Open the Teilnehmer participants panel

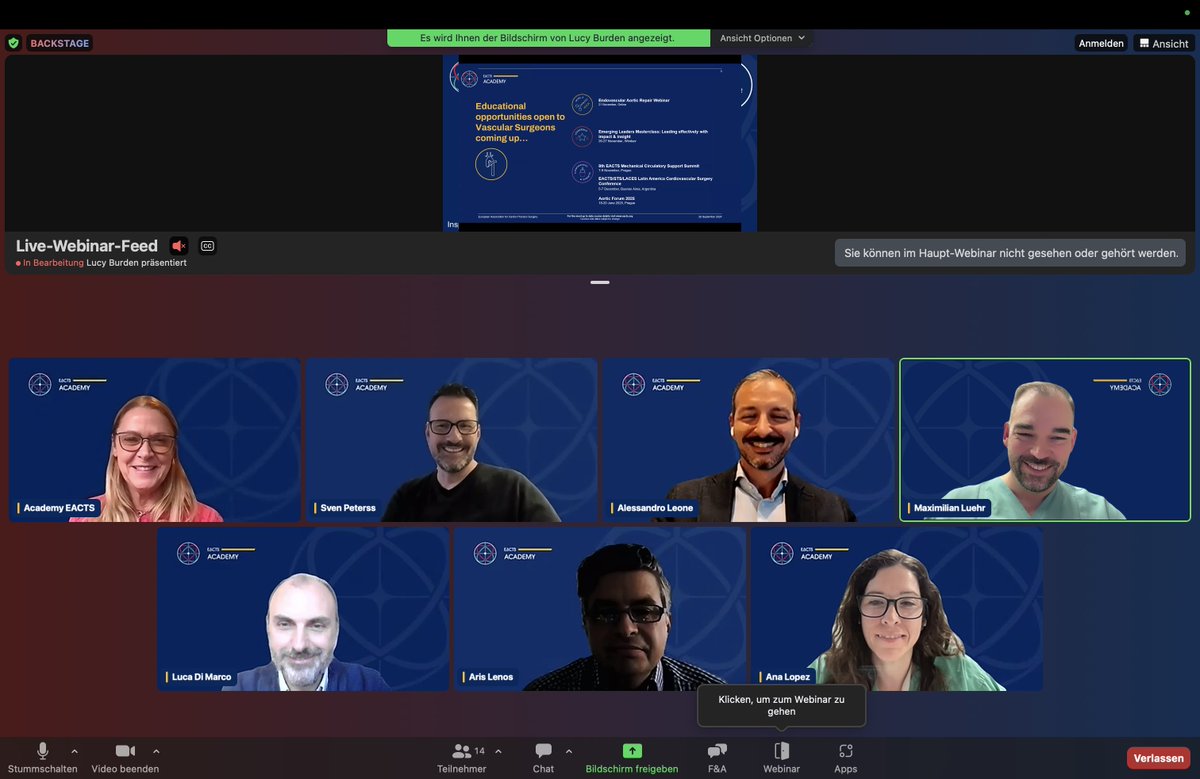[x=462, y=757]
